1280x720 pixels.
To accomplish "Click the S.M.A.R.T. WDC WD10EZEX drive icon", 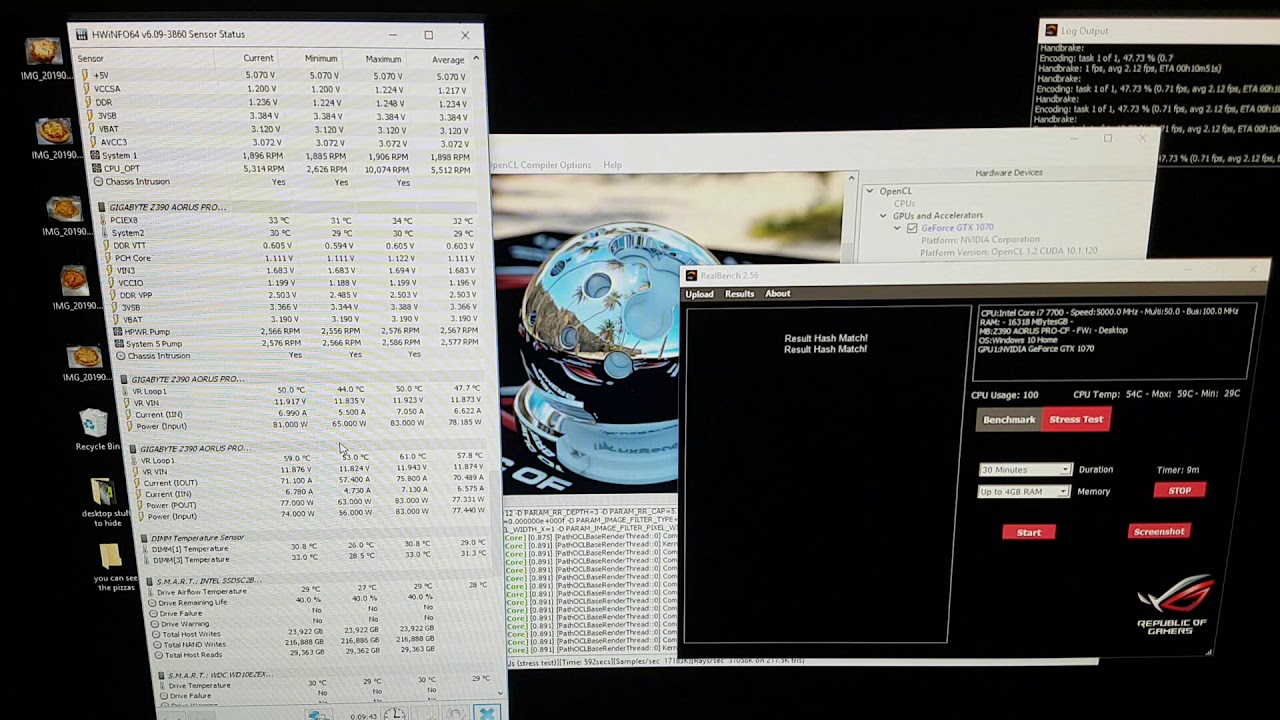I will point(160,675).
